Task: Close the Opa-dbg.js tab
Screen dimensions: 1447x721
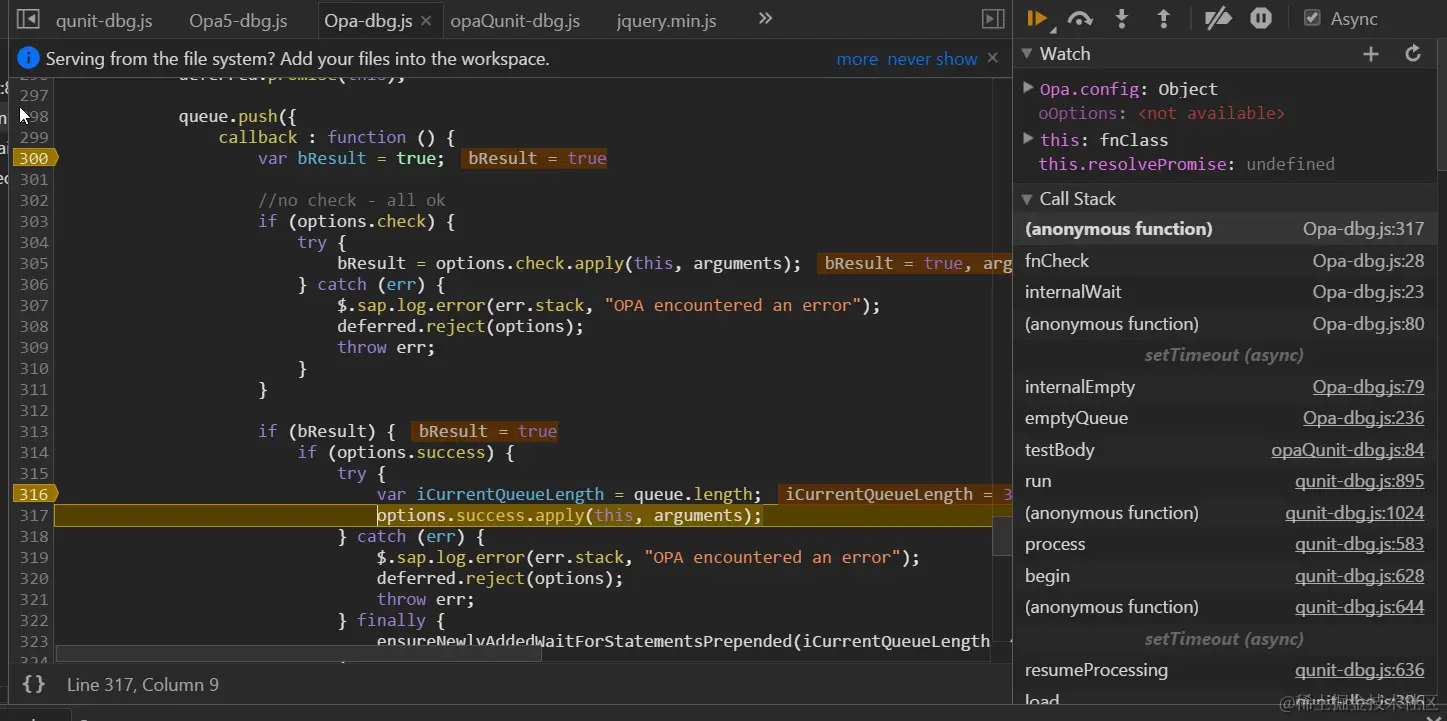Action: coord(426,20)
